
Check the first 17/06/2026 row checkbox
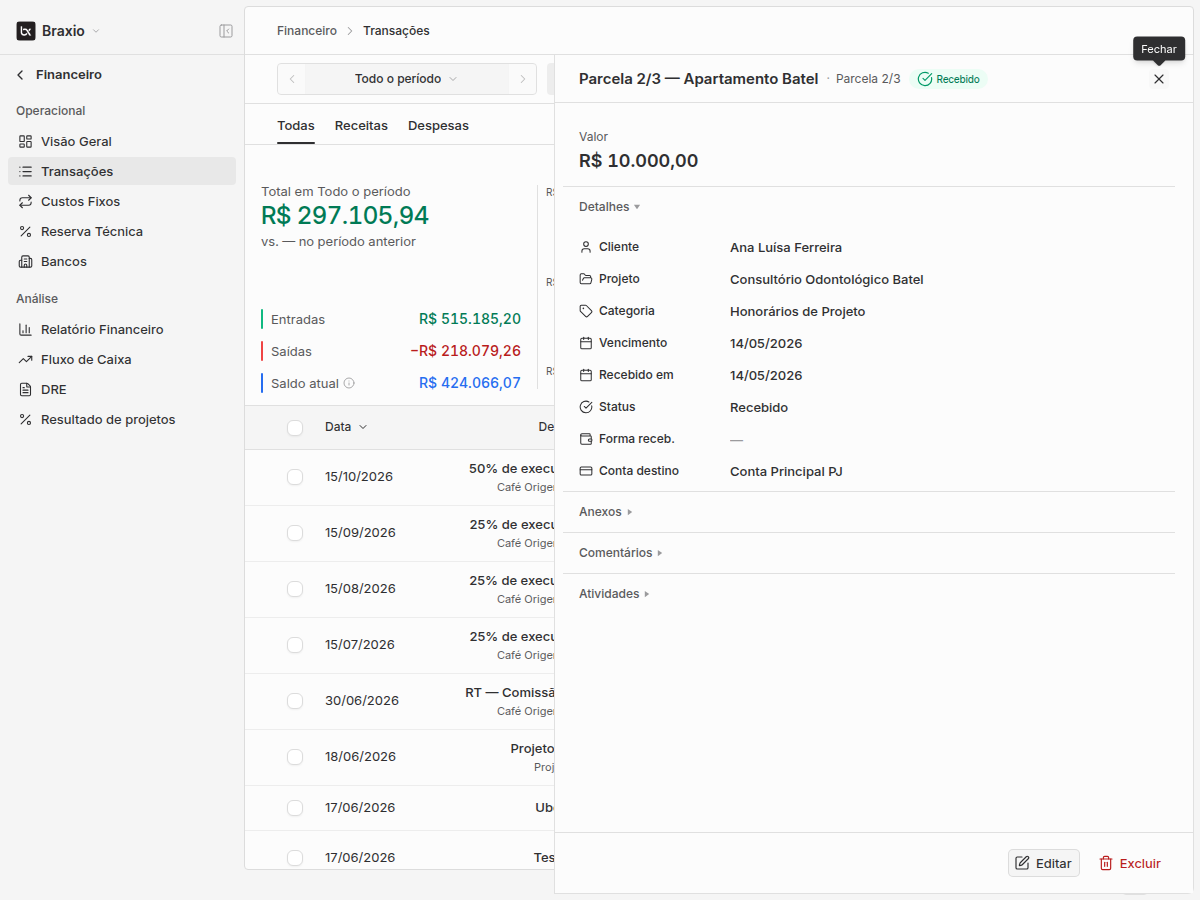295,808
